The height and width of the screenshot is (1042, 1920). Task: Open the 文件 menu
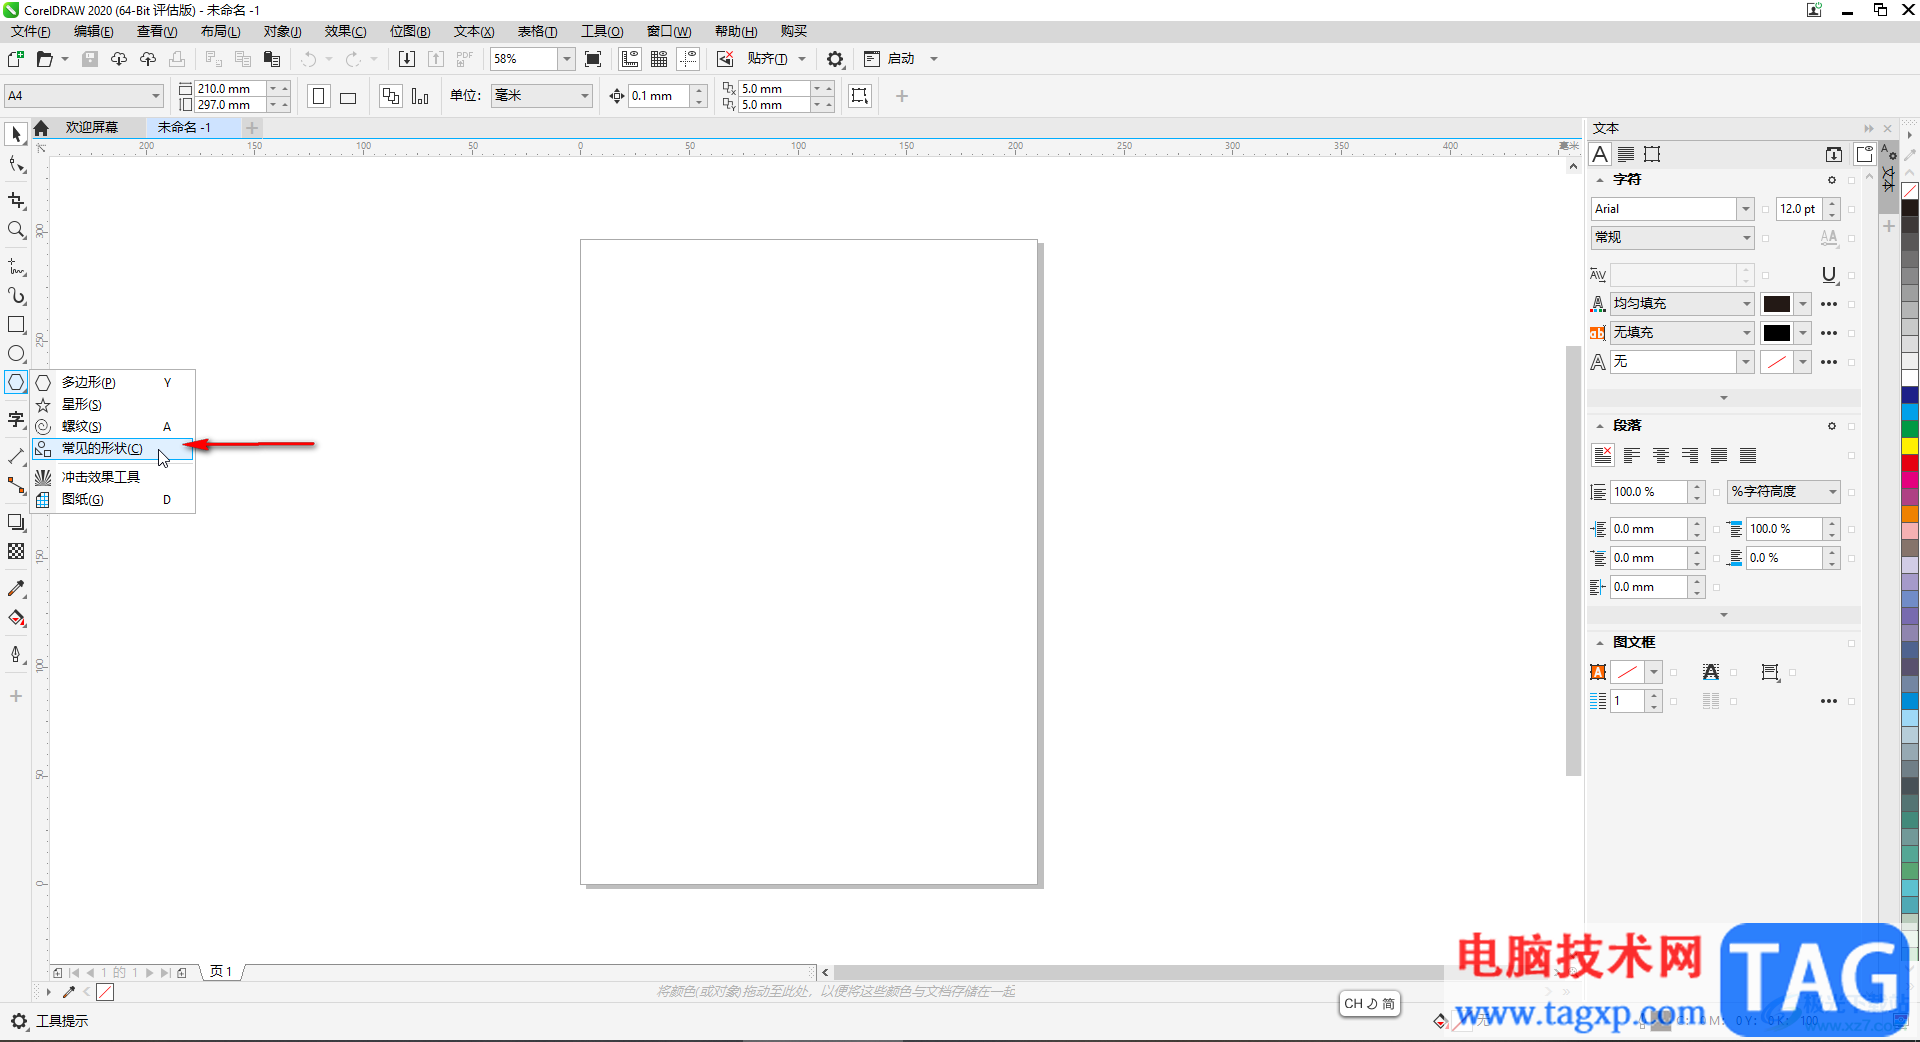point(30,32)
